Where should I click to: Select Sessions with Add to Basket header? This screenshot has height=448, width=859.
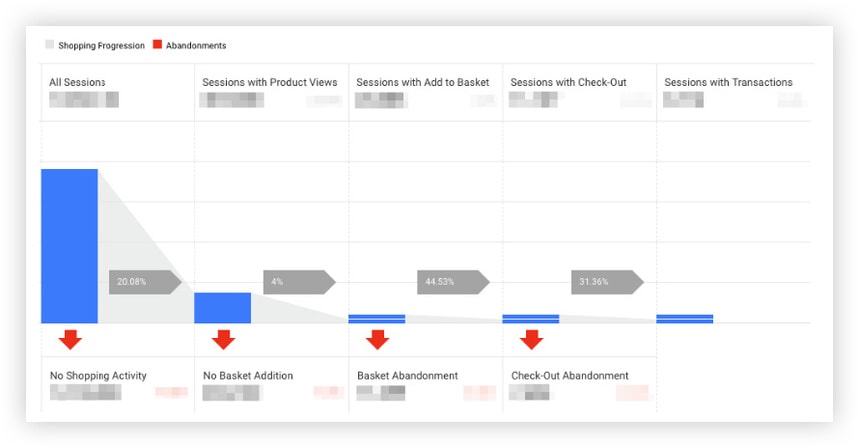tap(422, 82)
